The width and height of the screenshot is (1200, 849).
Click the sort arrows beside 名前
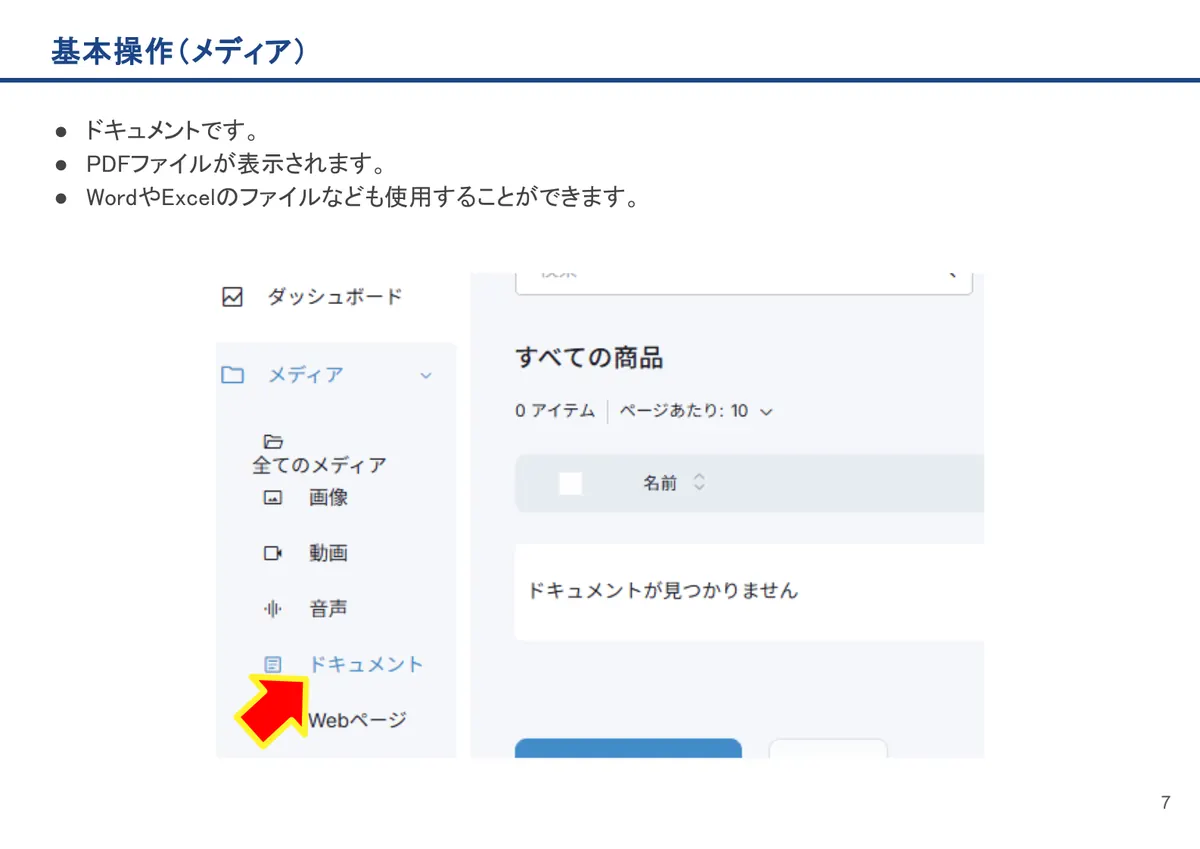[x=699, y=483]
